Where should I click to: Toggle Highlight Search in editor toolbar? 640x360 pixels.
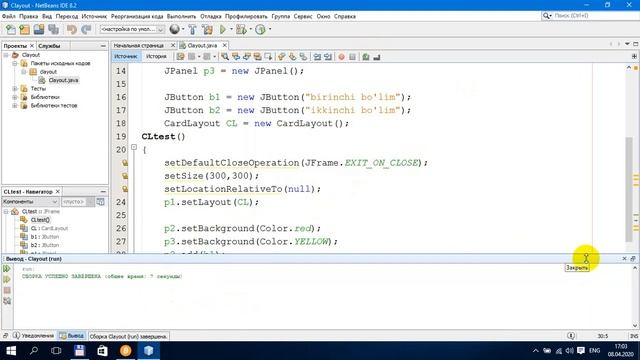pyautogui.click(x=258, y=57)
